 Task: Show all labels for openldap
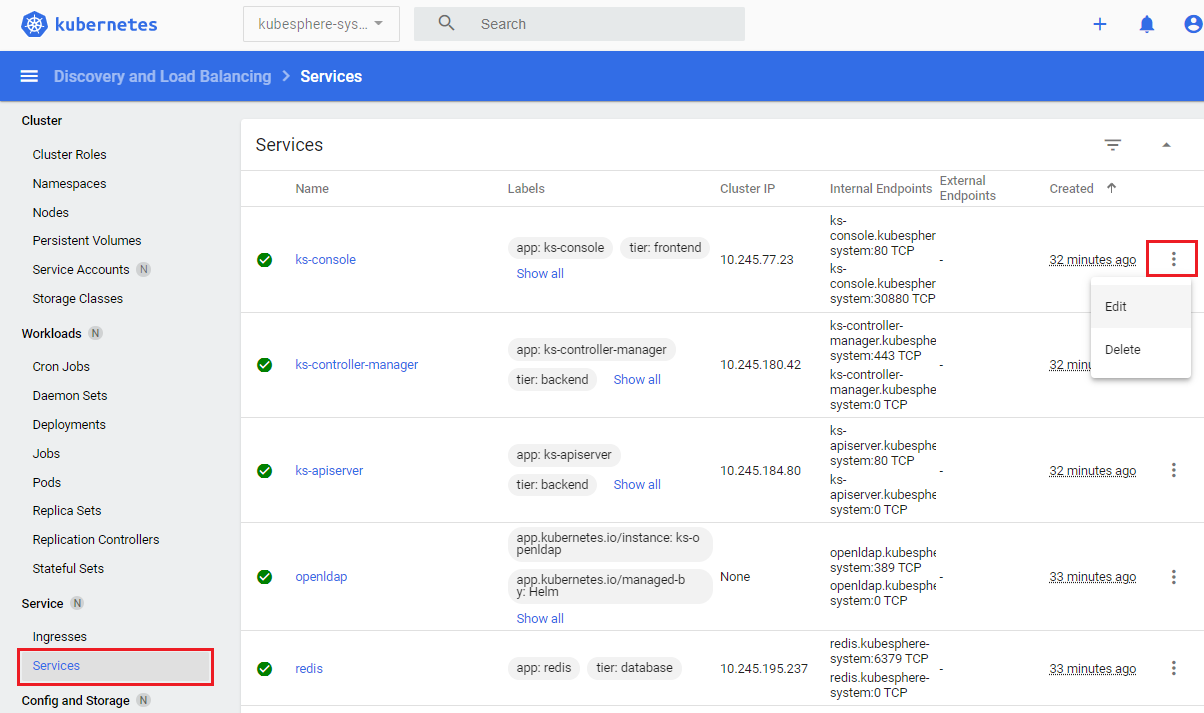[540, 618]
